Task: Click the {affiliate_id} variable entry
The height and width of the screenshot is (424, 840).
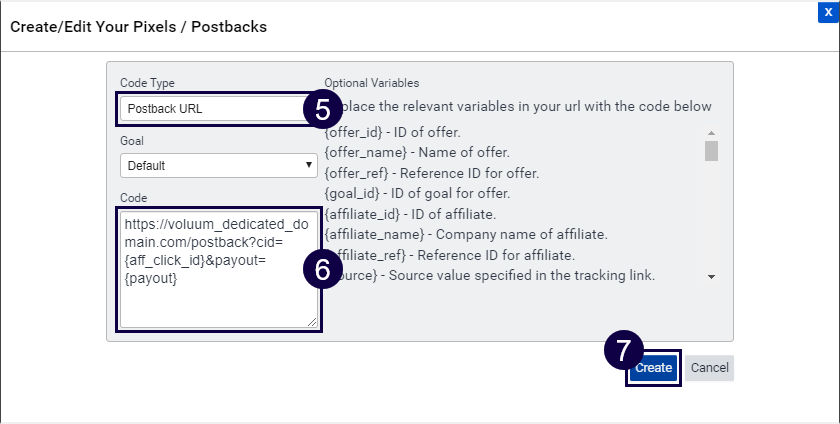Action: click(412, 213)
